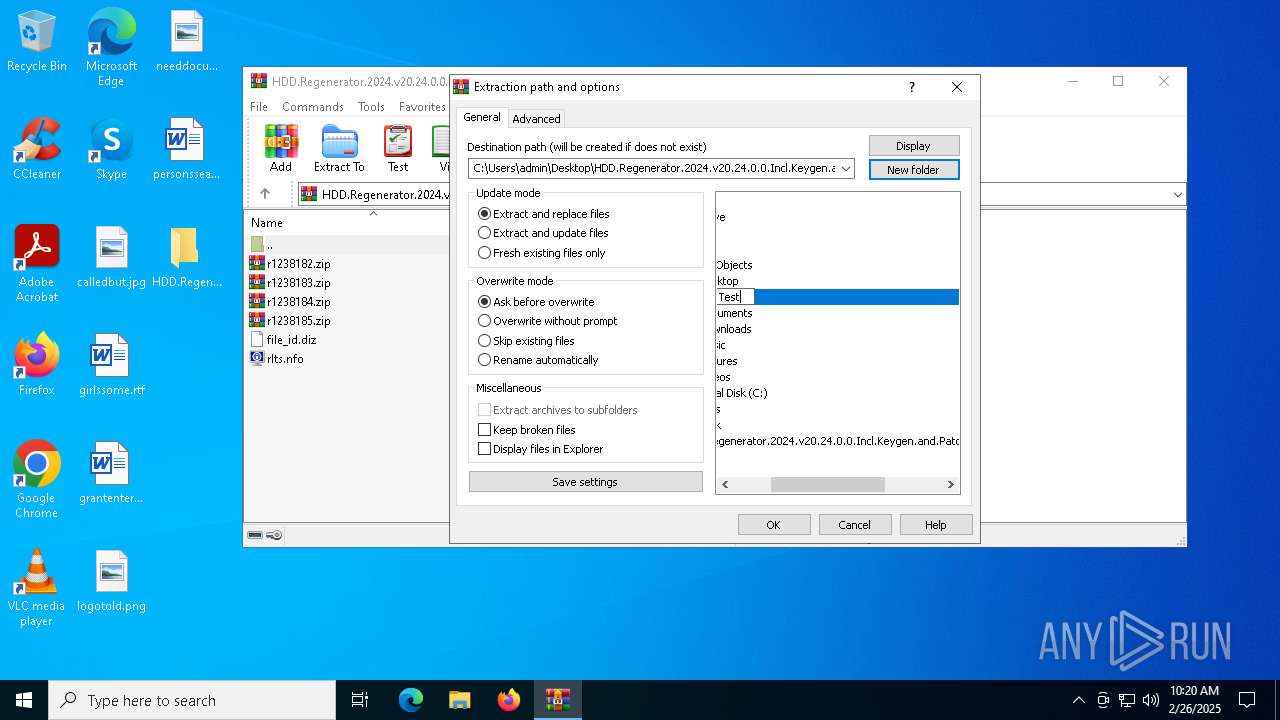1280x720 pixels.
Task: Select the parent folder '..' entry
Action: click(x=262, y=244)
